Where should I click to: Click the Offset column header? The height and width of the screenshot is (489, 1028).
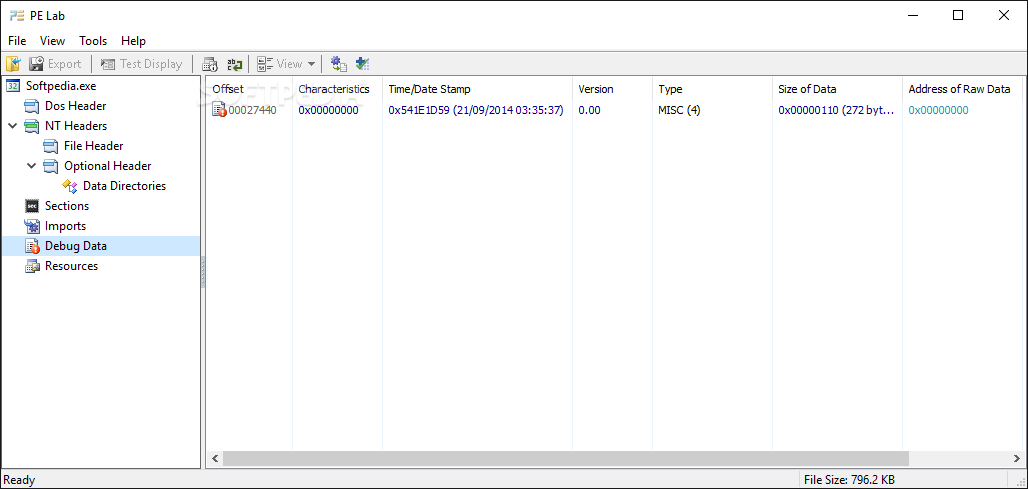click(249, 89)
